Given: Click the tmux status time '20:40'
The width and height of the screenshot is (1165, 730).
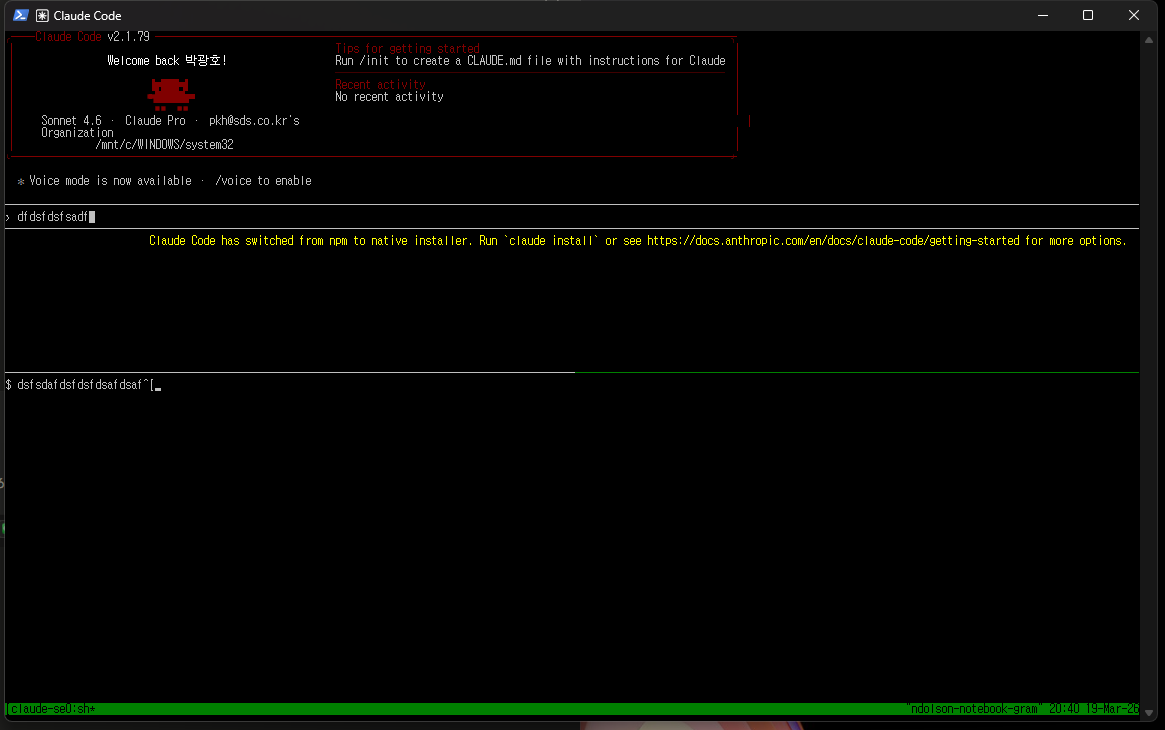Looking at the screenshot, I should pyautogui.click(x=1064, y=708).
